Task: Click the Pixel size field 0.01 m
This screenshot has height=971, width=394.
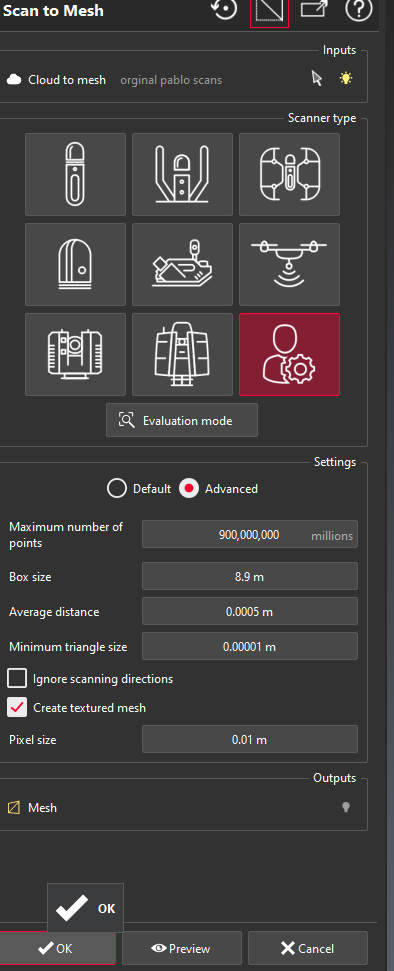Action: tap(250, 739)
